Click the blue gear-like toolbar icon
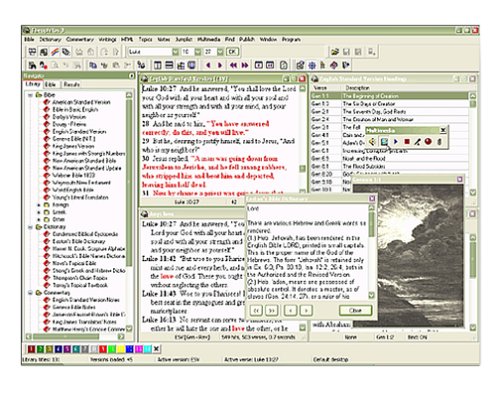 tap(312, 65)
